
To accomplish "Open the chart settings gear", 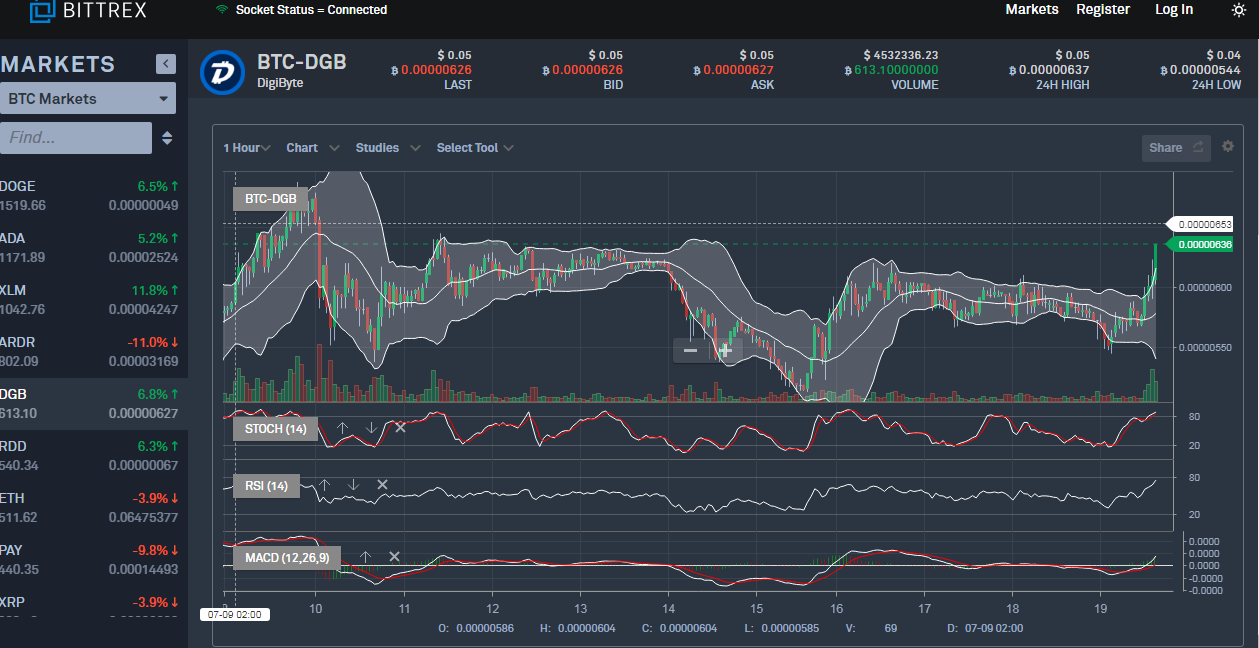I will (x=1228, y=146).
